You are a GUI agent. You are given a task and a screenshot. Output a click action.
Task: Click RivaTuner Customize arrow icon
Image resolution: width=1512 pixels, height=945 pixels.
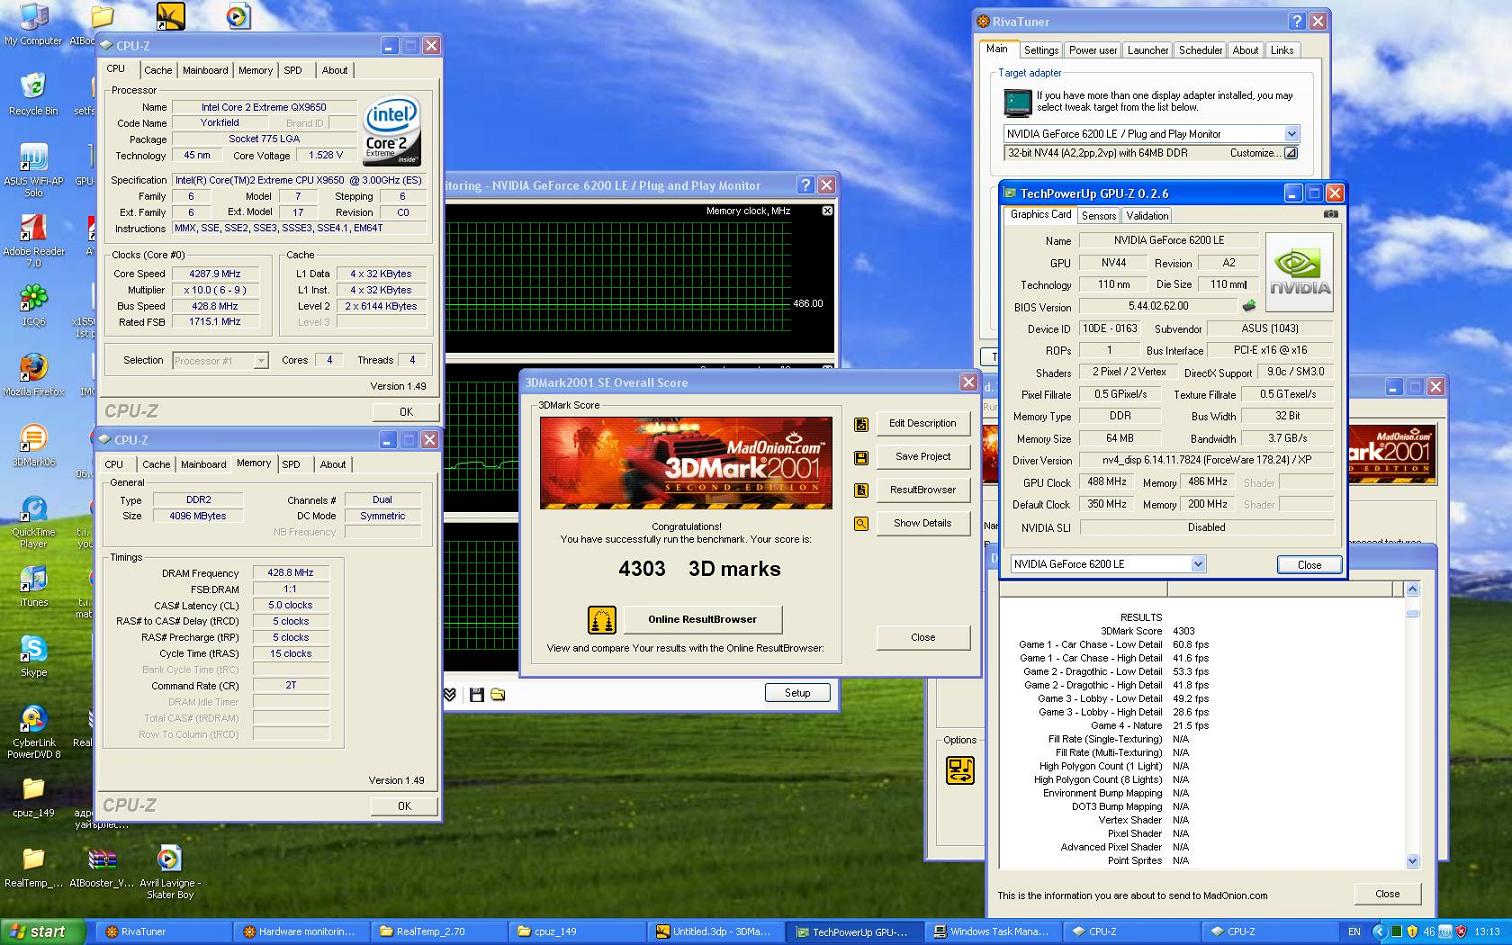[1290, 153]
